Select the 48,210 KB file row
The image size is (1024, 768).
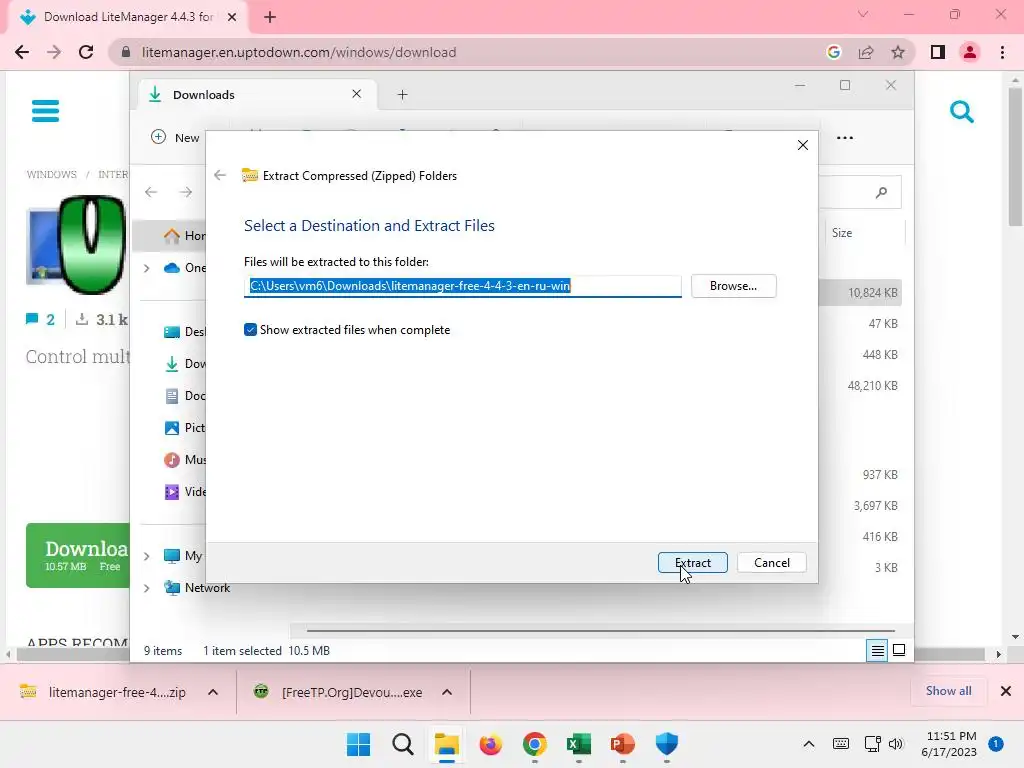(x=860, y=386)
